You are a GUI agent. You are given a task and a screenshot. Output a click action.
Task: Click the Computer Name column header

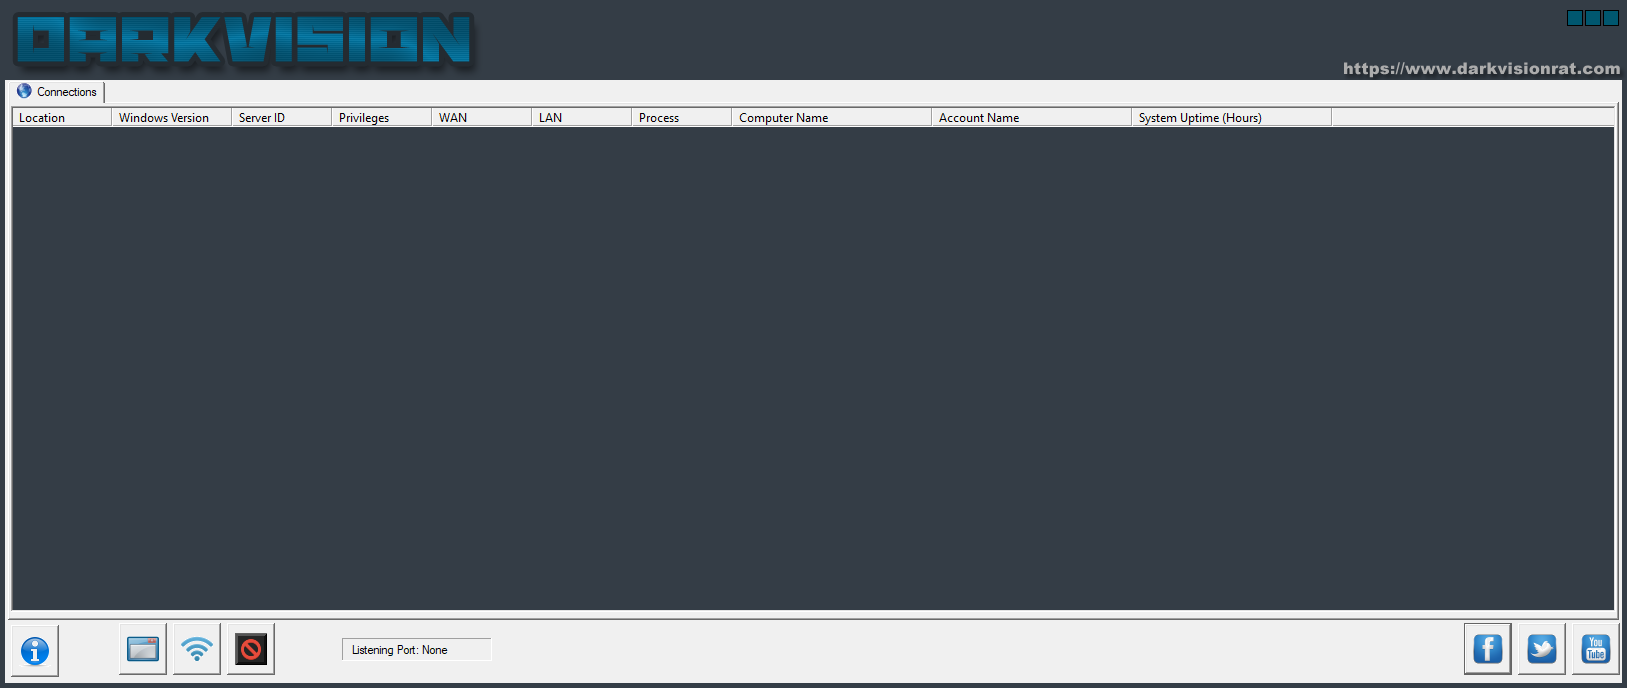tap(831, 118)
